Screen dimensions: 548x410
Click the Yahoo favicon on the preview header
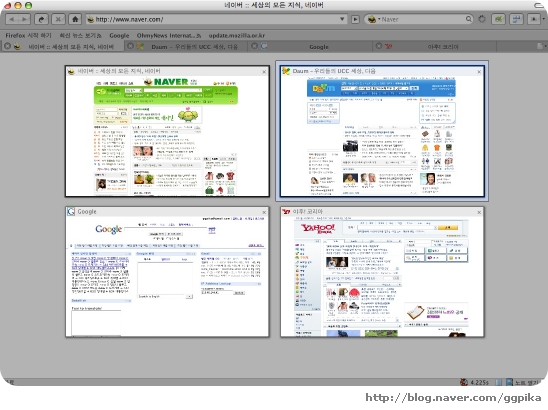(286, 211)
